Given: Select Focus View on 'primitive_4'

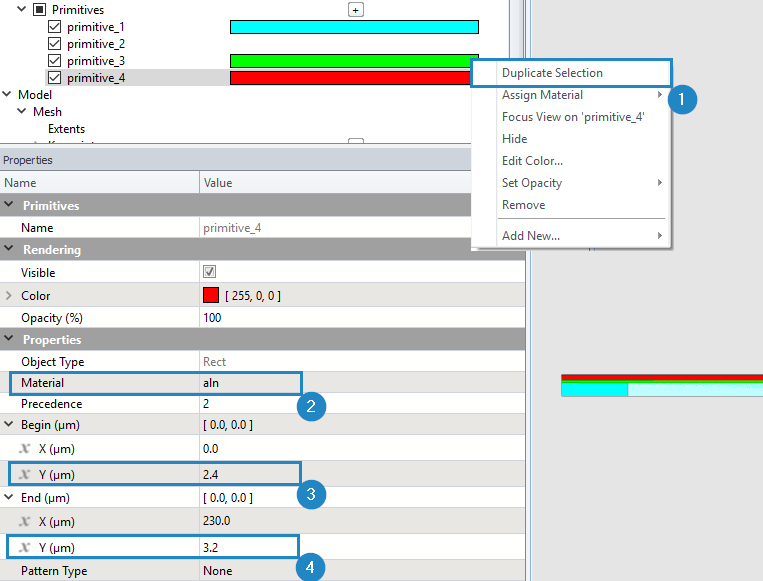Looking at the screenshot, I should click(x=571, y=117).
